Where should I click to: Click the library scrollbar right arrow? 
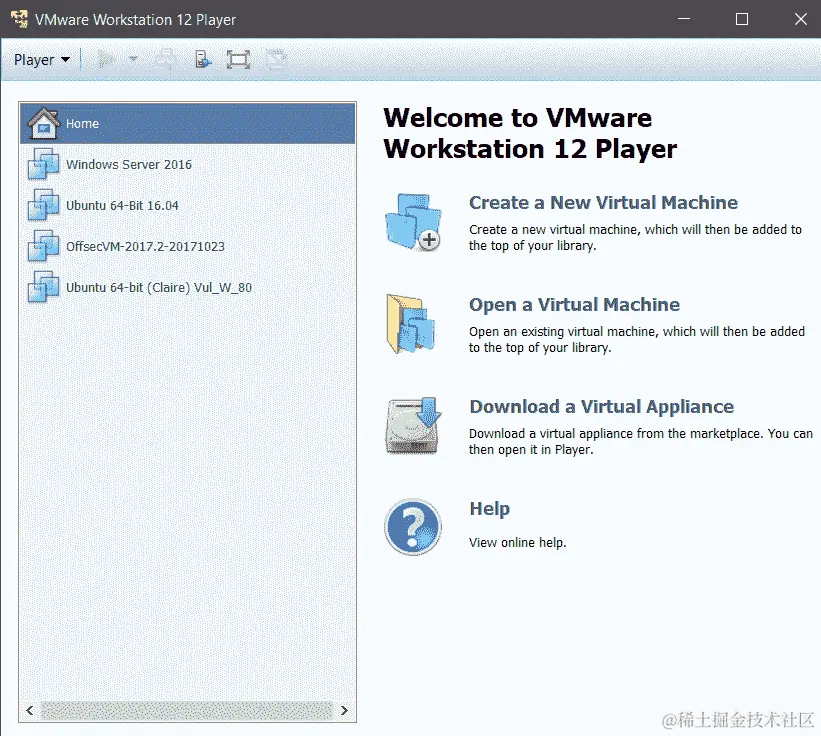[x=344, y=710]
